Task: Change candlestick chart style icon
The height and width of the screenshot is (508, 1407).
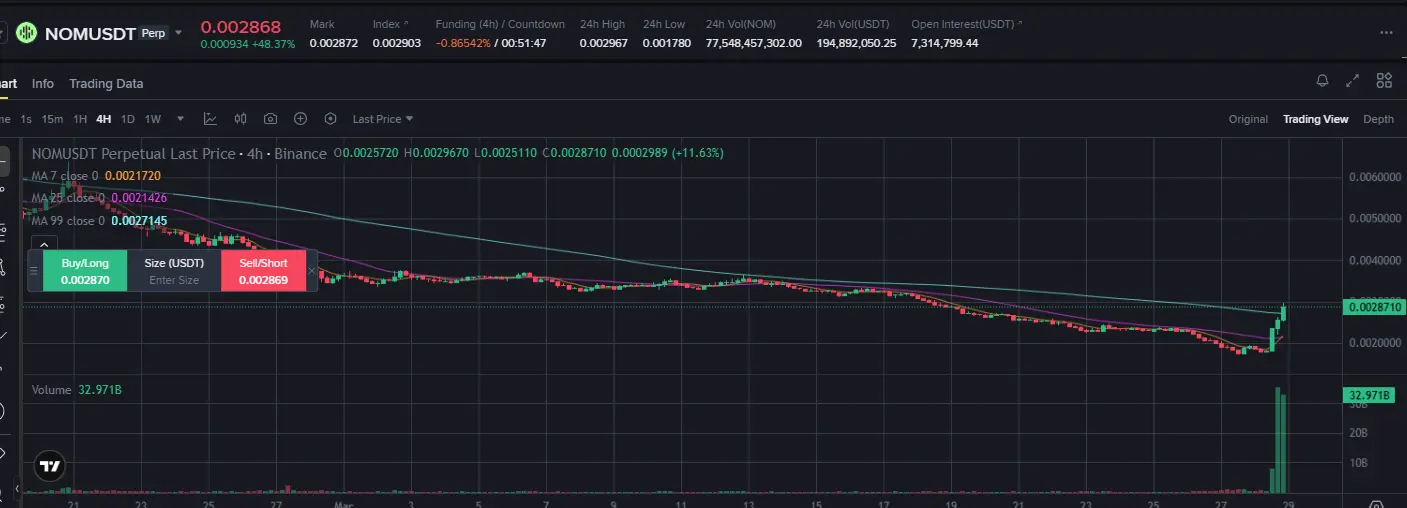Action: [x=240, y=119]
